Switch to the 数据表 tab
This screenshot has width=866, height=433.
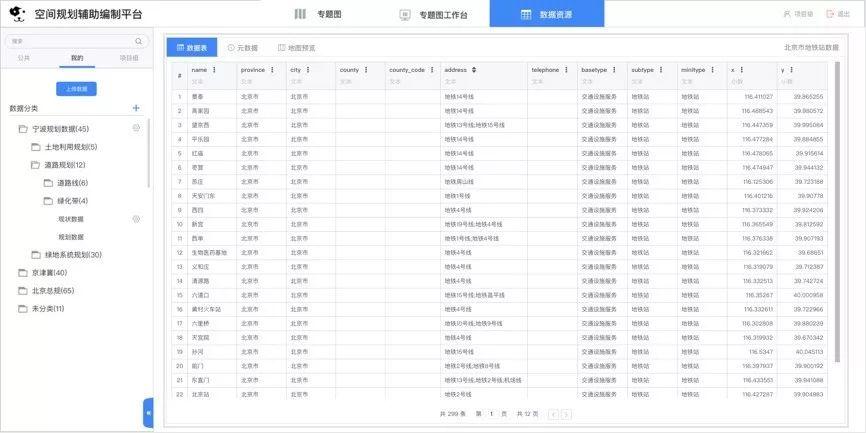[192, 48]
